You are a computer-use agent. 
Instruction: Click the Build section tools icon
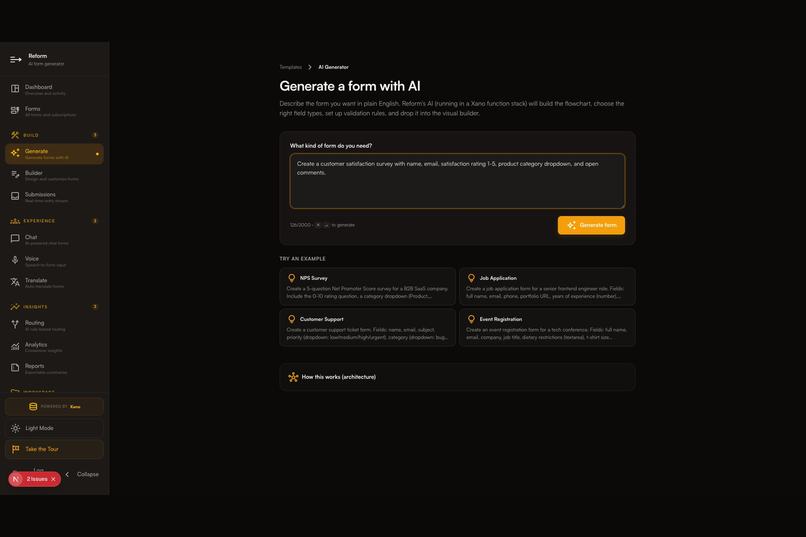[x=15, y=135]
